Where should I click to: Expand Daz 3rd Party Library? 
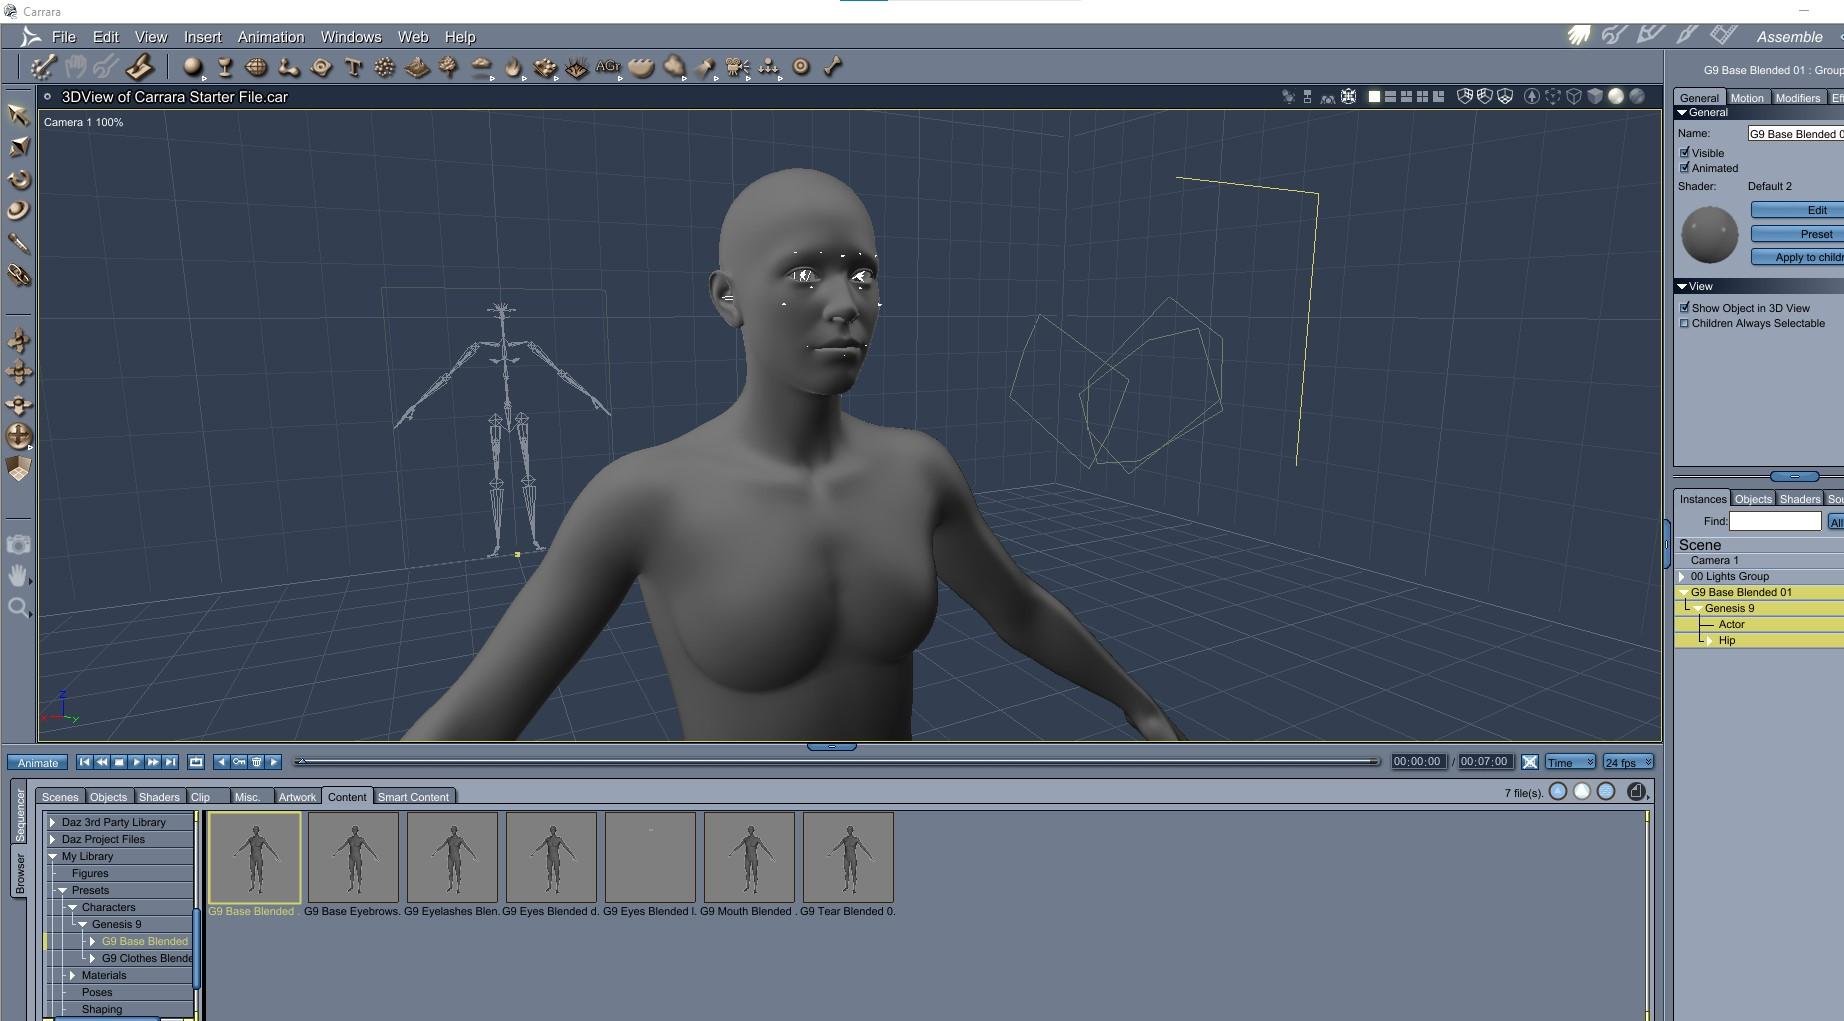tap(53, 822)
